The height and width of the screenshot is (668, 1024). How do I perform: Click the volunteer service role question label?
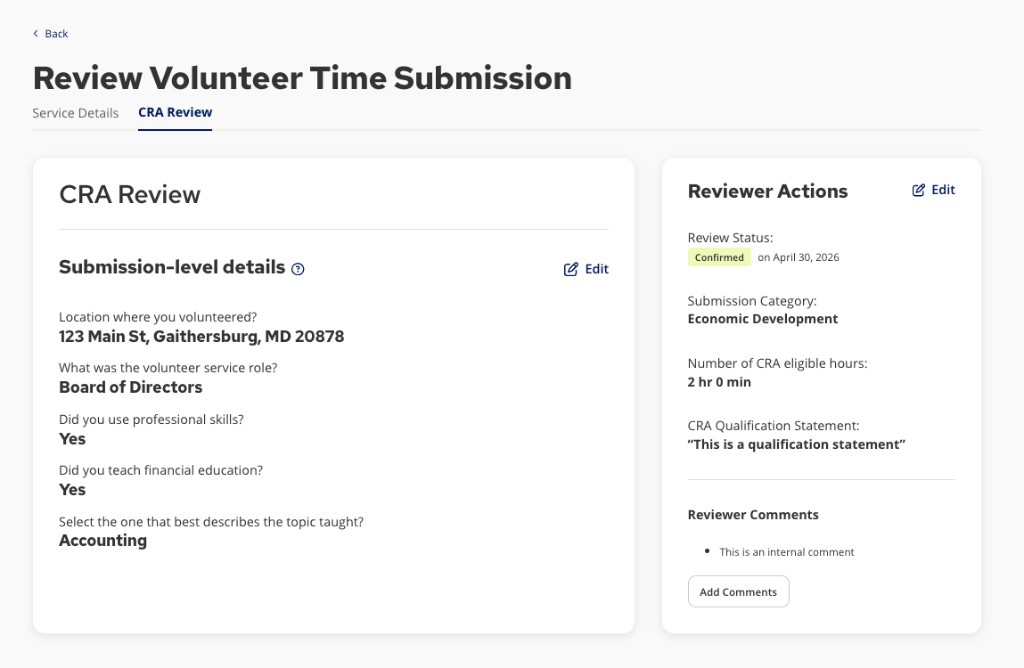(x=168, y=368)
